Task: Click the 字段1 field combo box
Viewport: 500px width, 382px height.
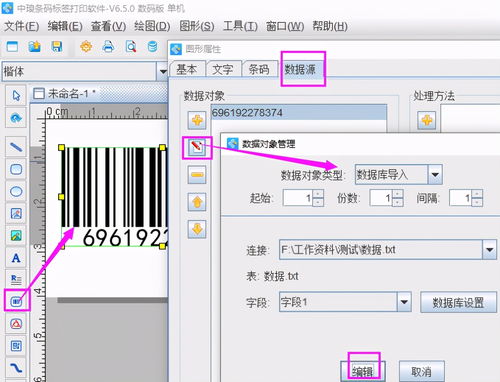Action: (x=345, y=302)
